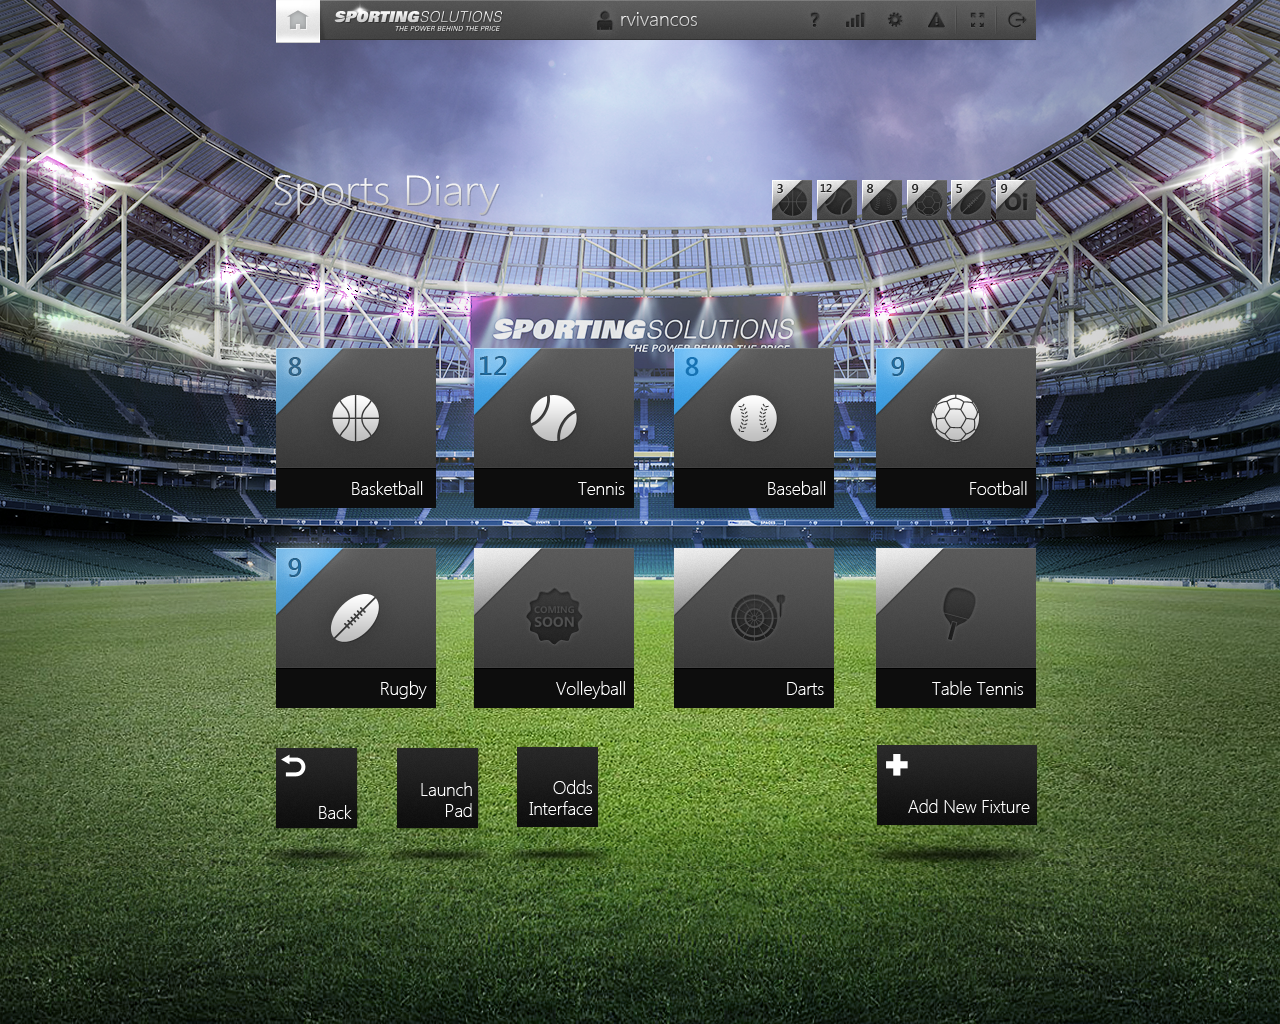Click the Sporting Solutions logo in top bar
1280x1024 pixels.
pos(418,20)
